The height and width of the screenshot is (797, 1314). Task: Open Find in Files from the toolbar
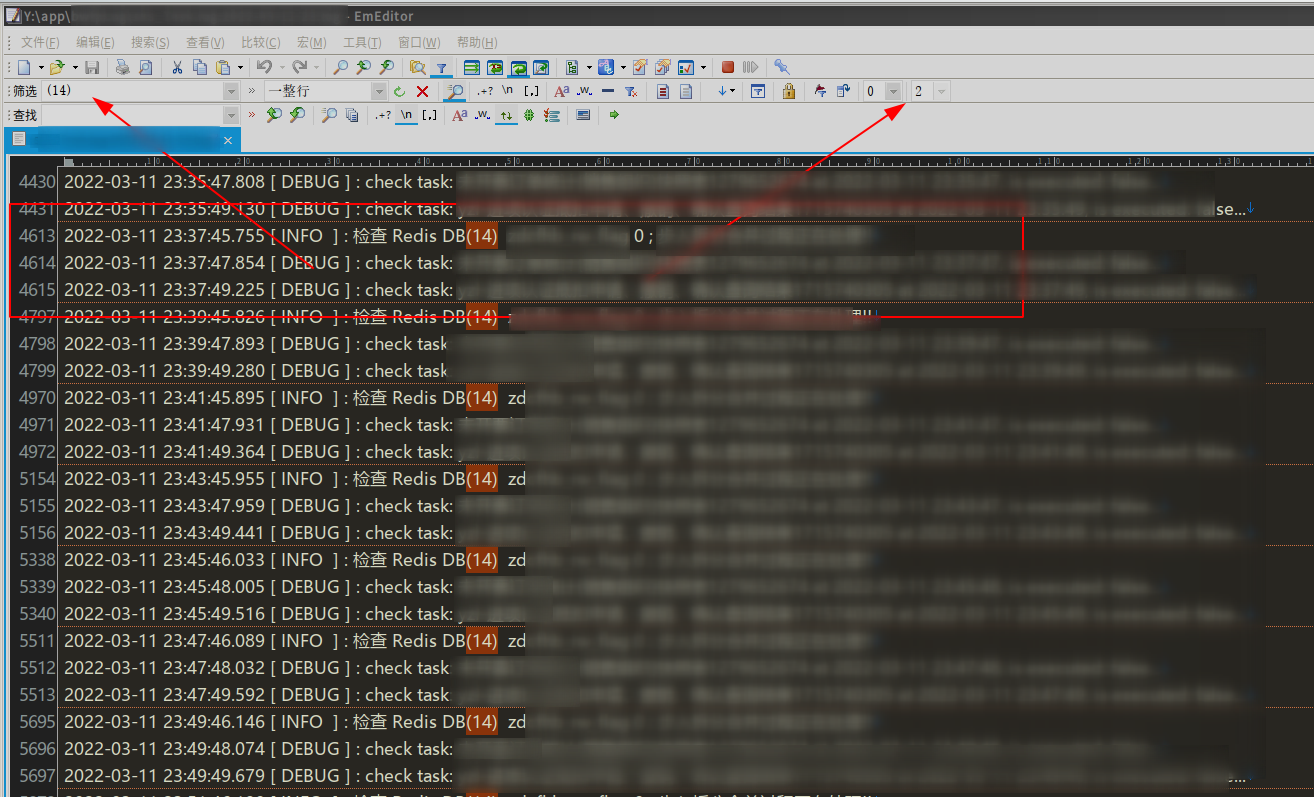click(x=417, y=67)
